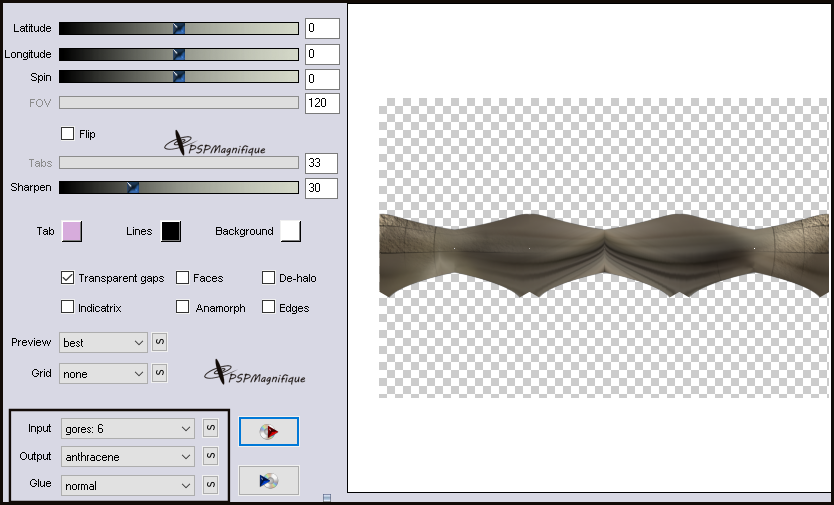Click the Longitude slider handle

click(x=179, y=54)
